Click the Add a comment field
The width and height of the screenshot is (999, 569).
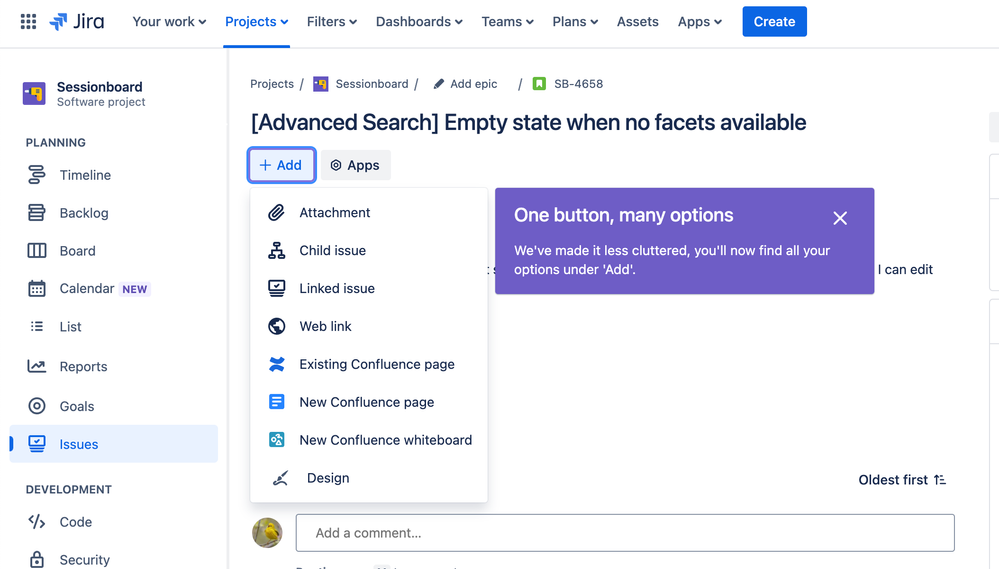click(x=625, y=533)
